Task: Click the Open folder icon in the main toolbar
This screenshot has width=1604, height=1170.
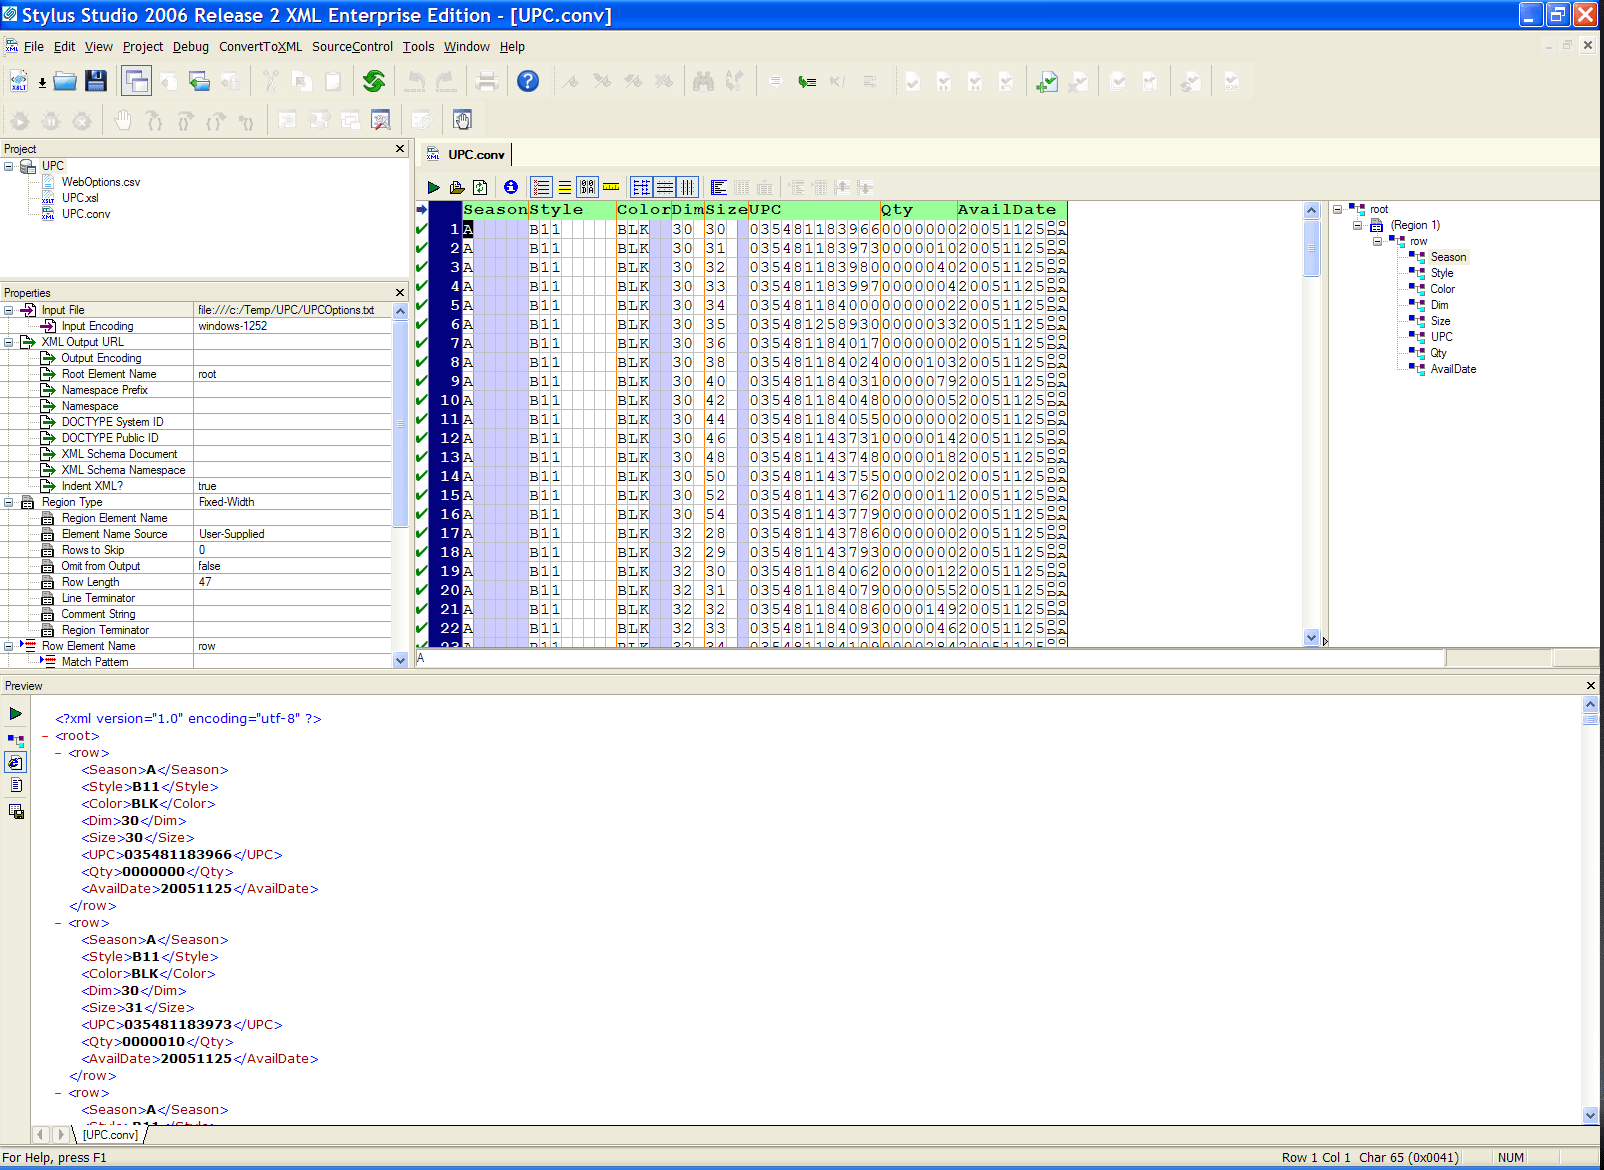Action: pyautogui.click(x=65, y=82)
